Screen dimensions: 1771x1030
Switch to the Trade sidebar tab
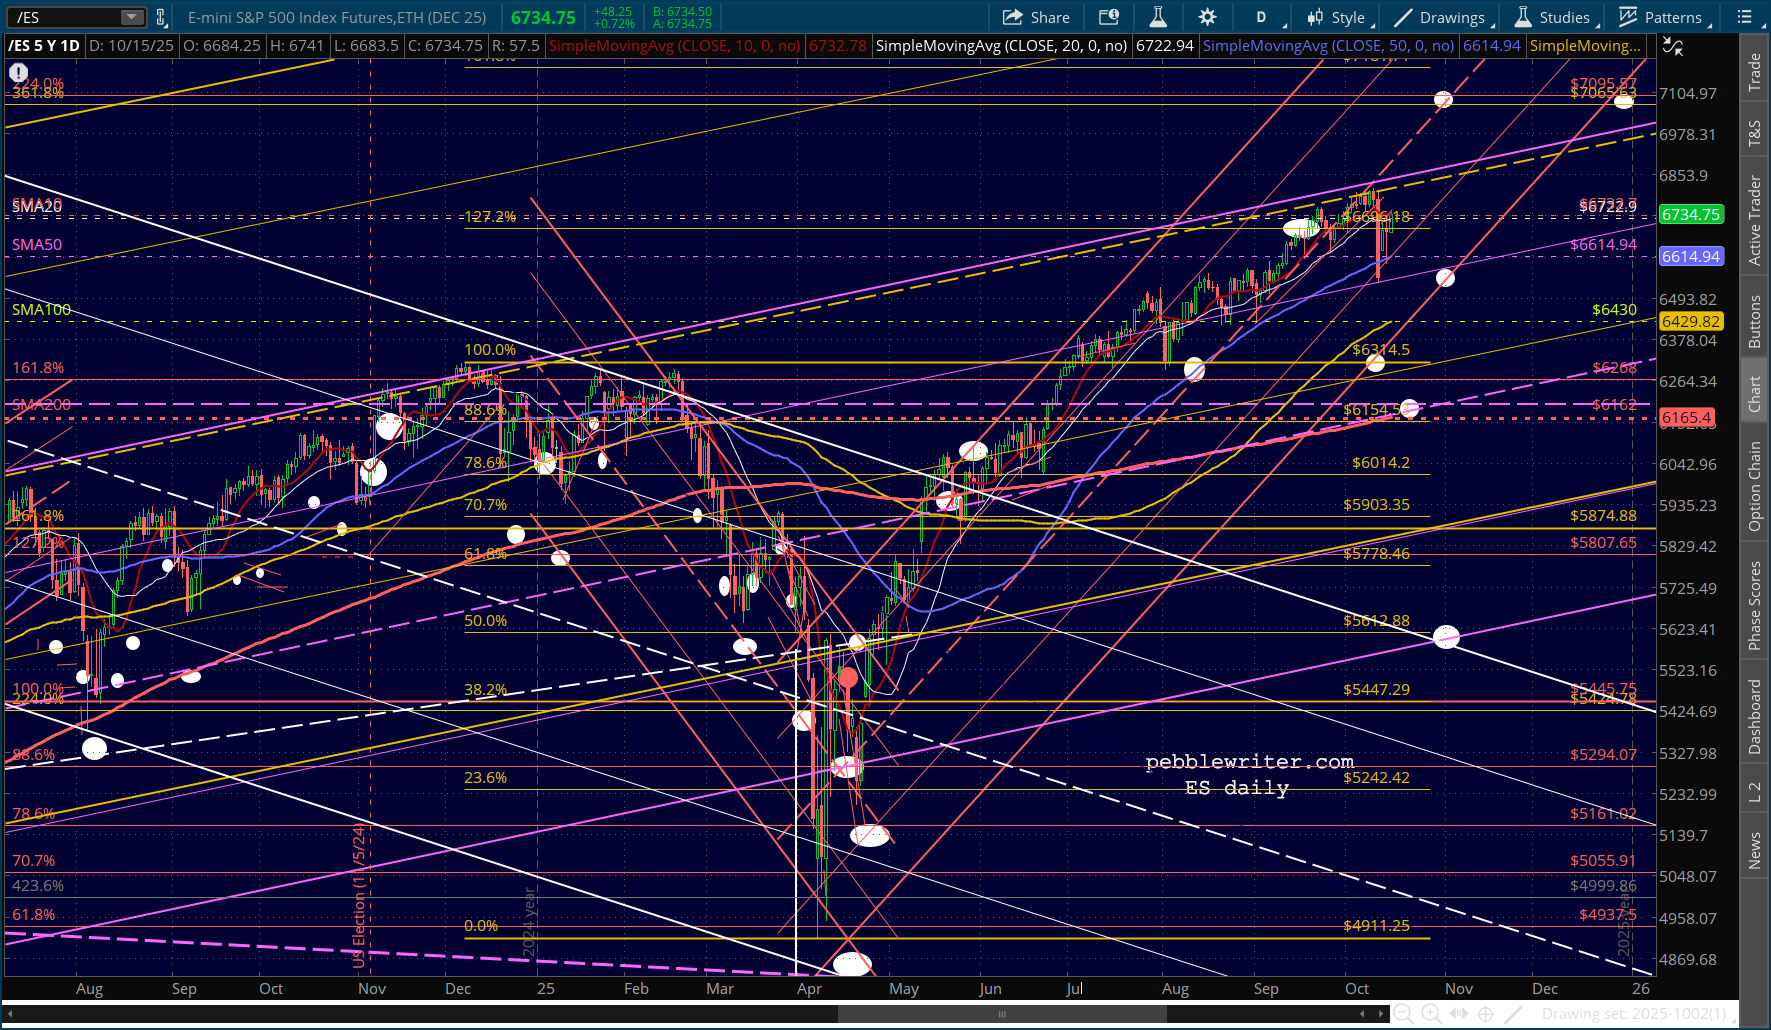pyautogui.click(x=1754, y=73)
